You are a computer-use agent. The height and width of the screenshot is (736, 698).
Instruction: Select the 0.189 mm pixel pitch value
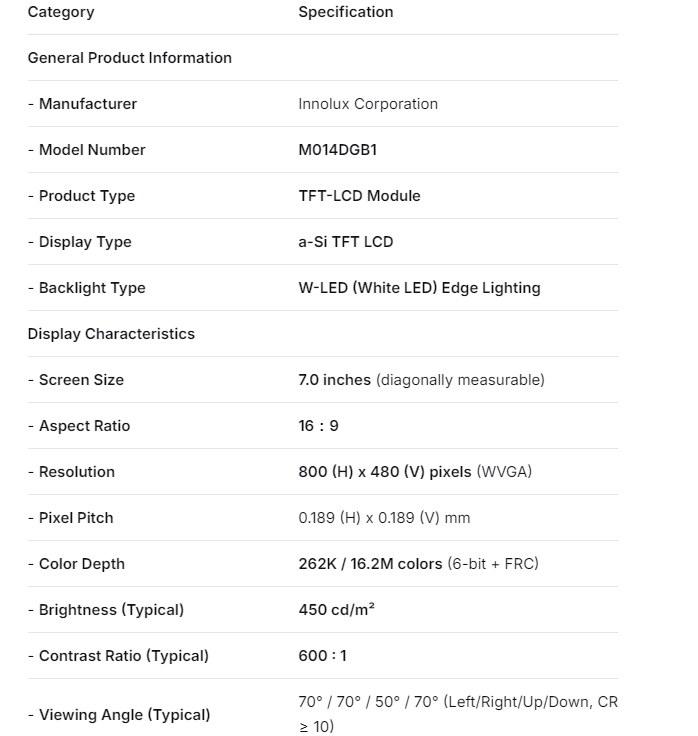coord(383,518)
